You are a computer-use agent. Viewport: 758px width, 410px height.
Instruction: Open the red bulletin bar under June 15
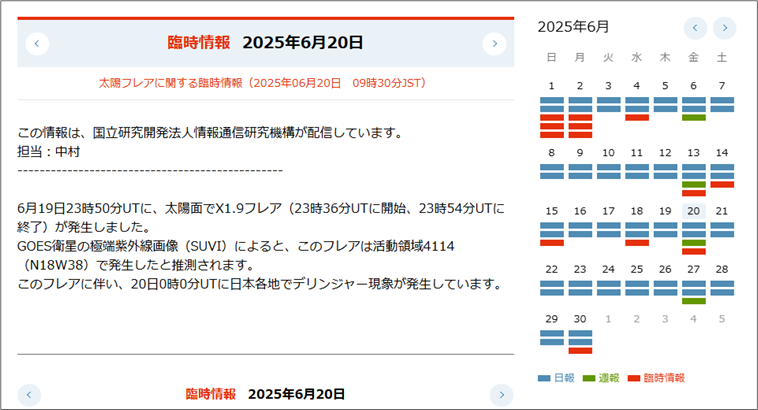[552, 242]
